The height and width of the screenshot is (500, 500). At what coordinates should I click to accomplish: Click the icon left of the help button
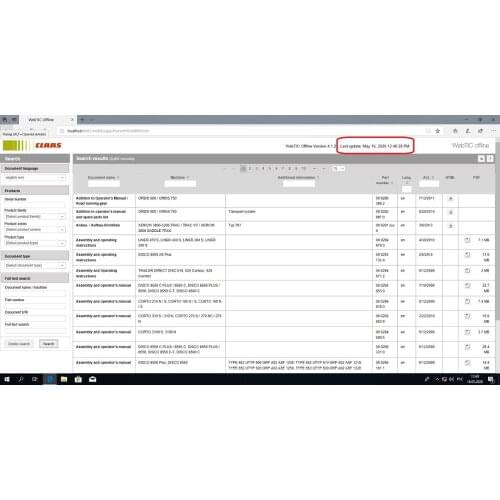coord(481,159)
